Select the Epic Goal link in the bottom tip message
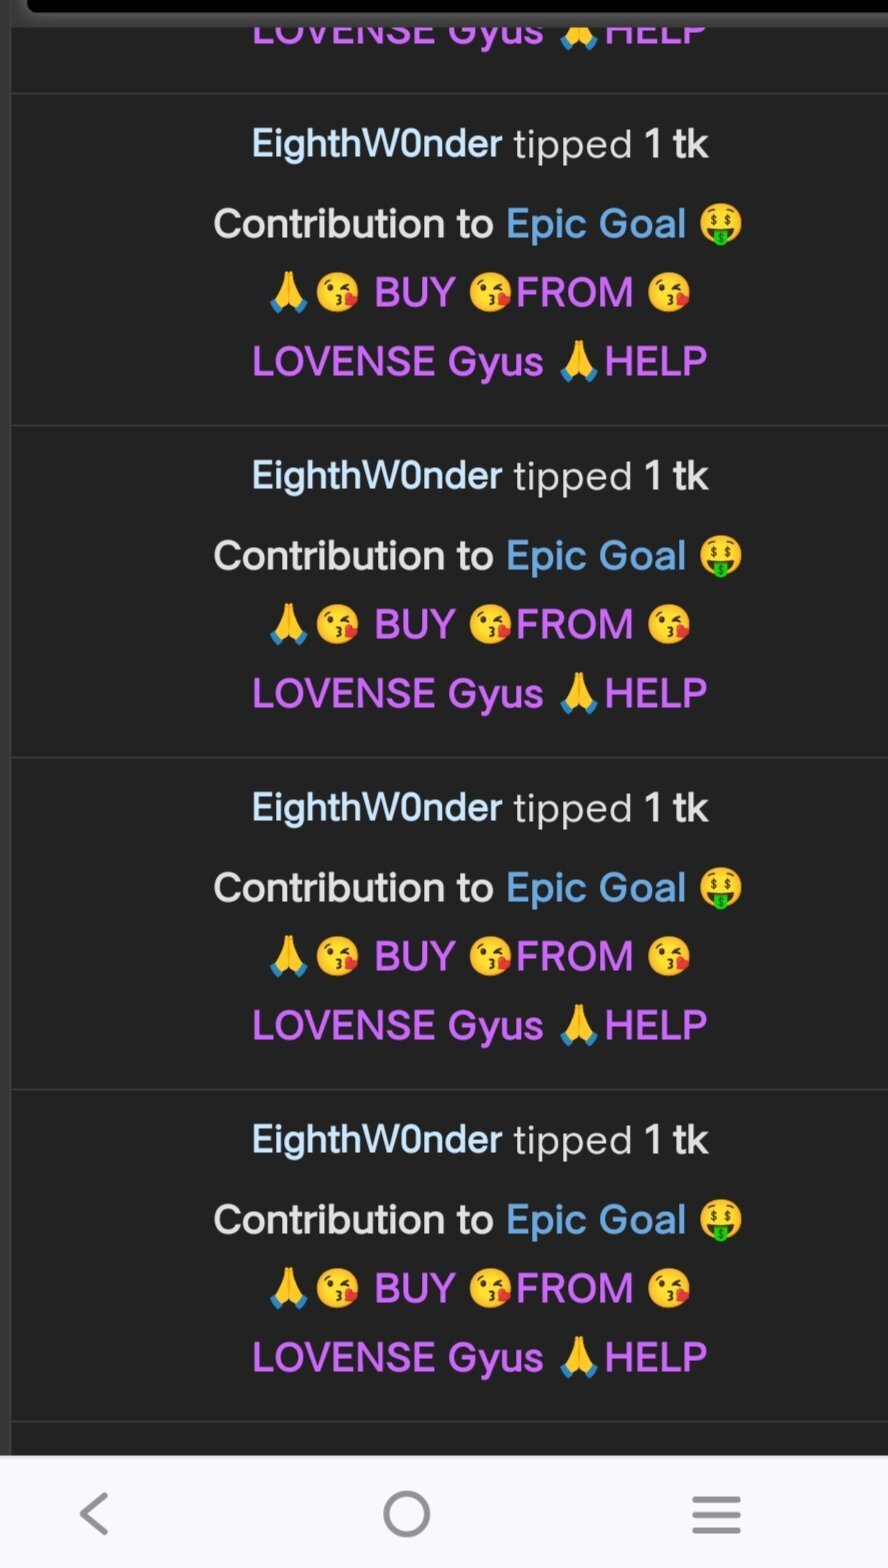This screenshot has width=888, height=1568. (x=596, y=1221)
